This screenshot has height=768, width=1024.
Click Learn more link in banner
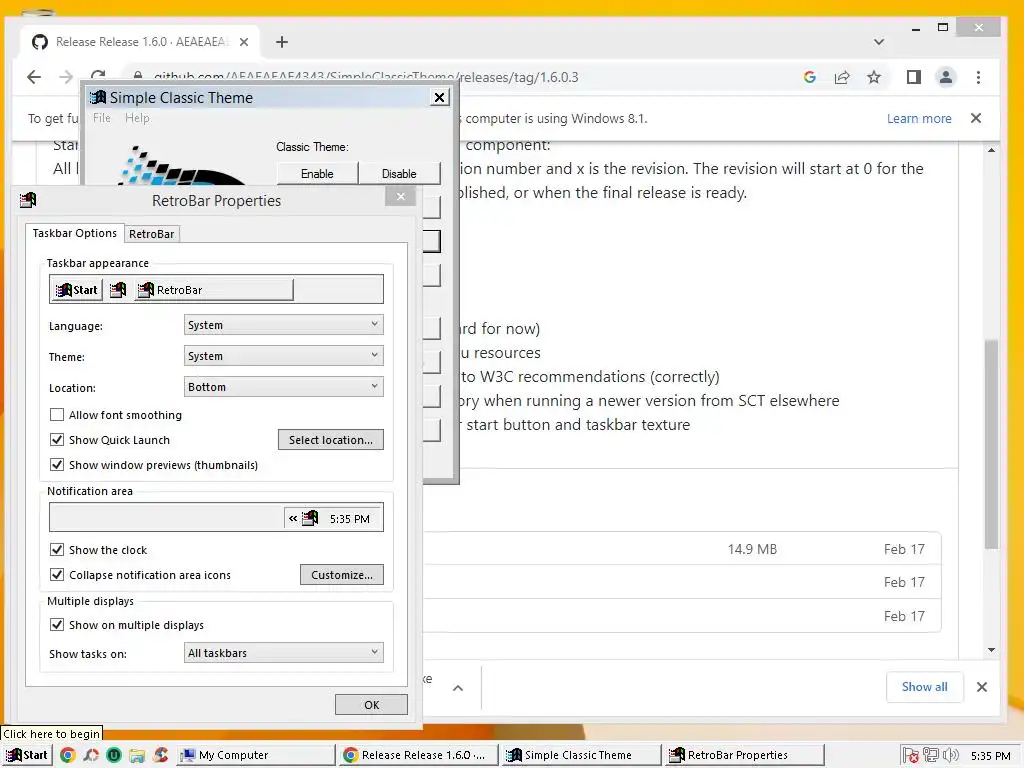[x=919, y=118]
